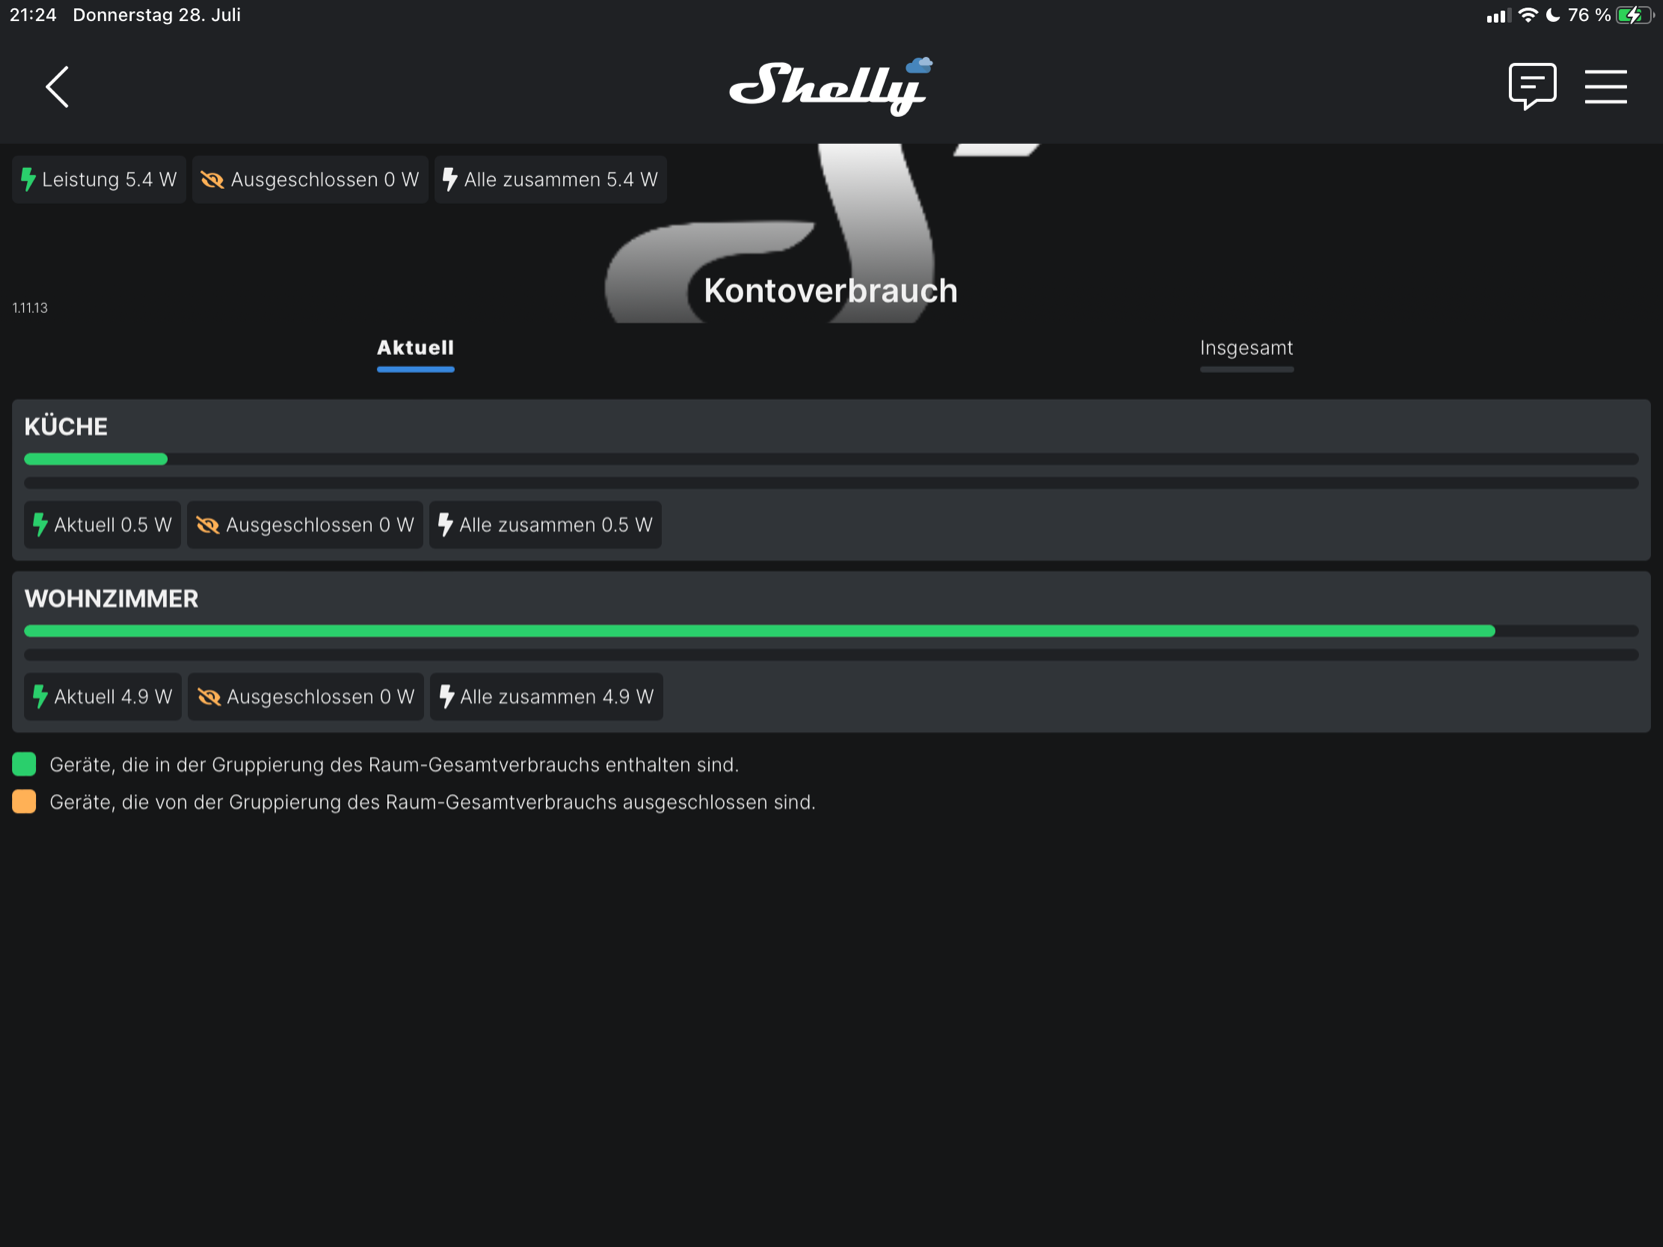Expand the KÜCHE room section
The image size is (1663, 1247).
66,427
